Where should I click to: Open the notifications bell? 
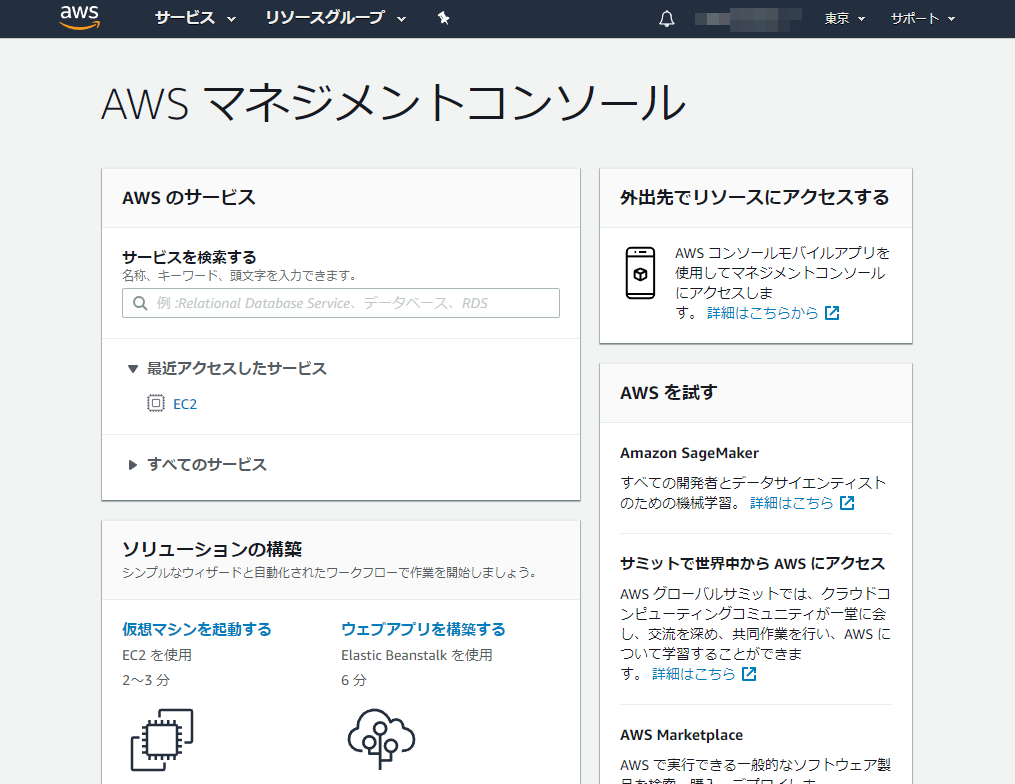[x=667, y=19]
